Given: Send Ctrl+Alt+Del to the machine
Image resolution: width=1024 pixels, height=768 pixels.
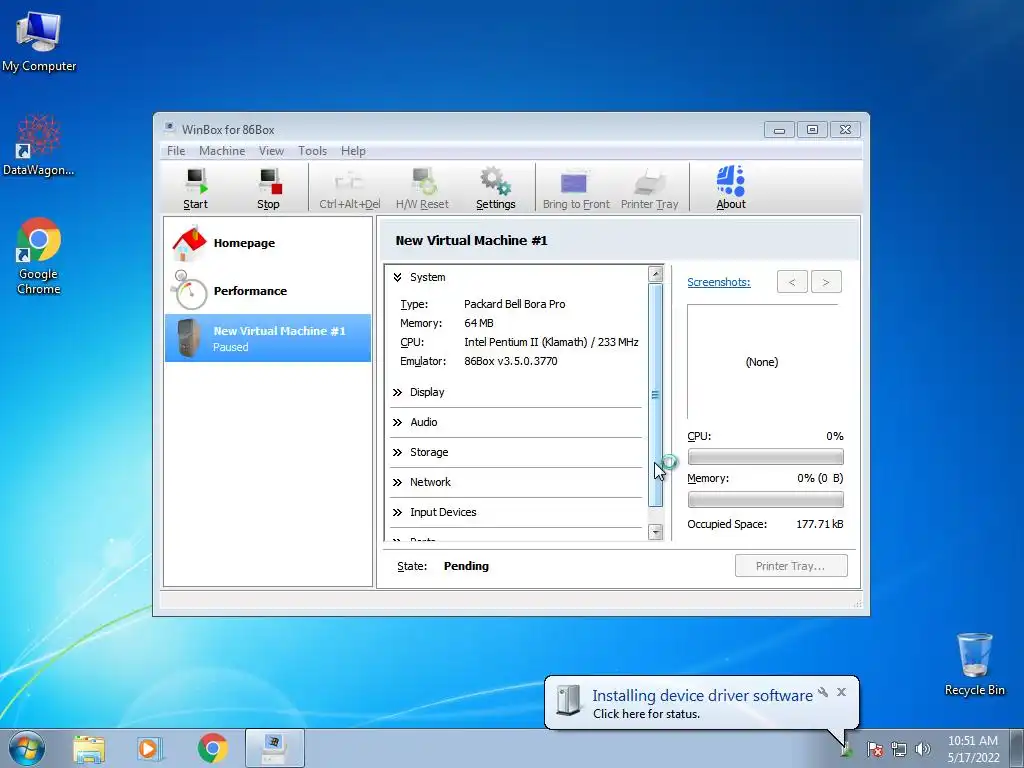Looking at the screenshot, I should [349, 188].
